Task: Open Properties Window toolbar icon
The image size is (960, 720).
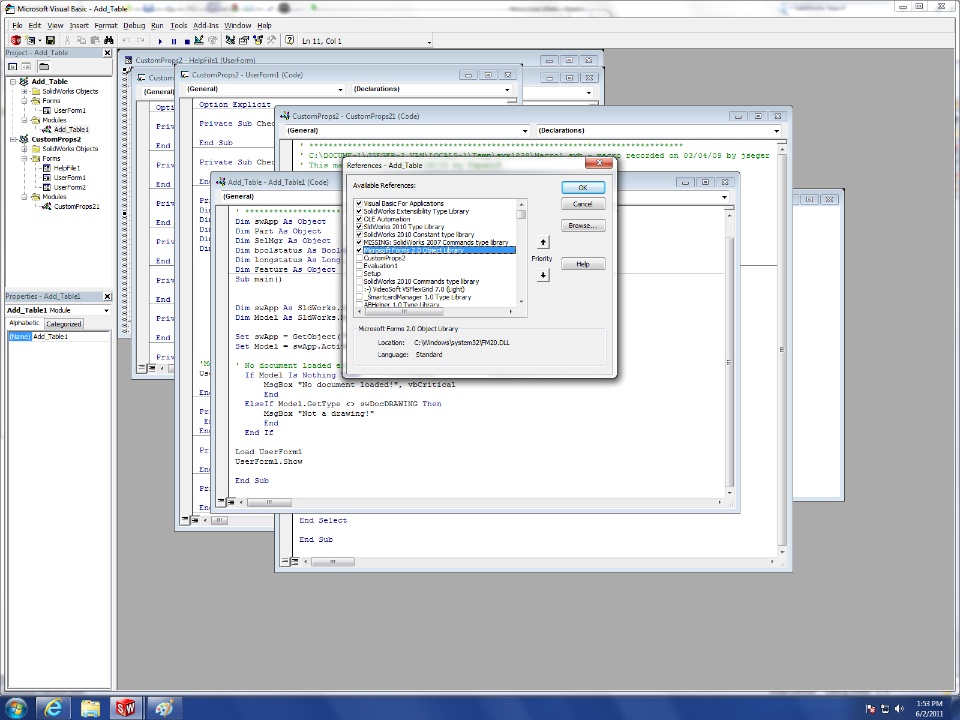Action: tap(244, 40)
